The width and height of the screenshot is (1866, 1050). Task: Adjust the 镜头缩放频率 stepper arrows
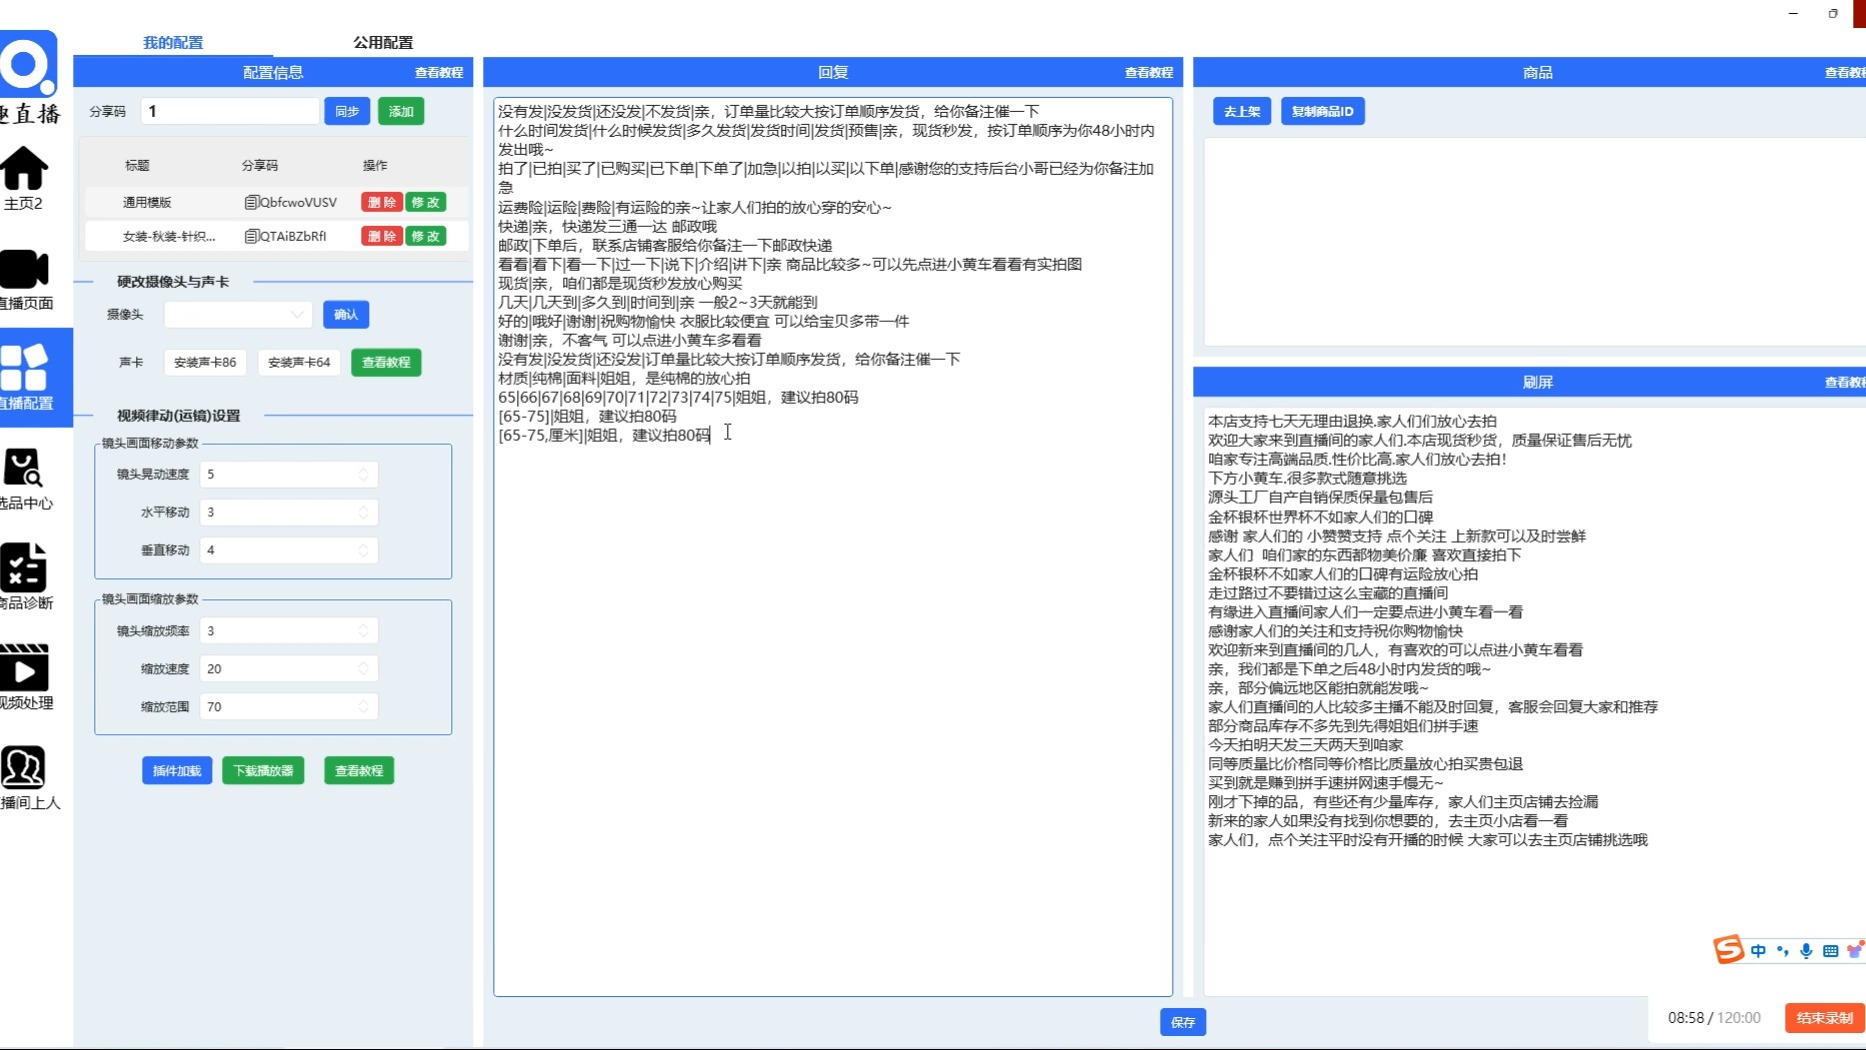[363, 630]
